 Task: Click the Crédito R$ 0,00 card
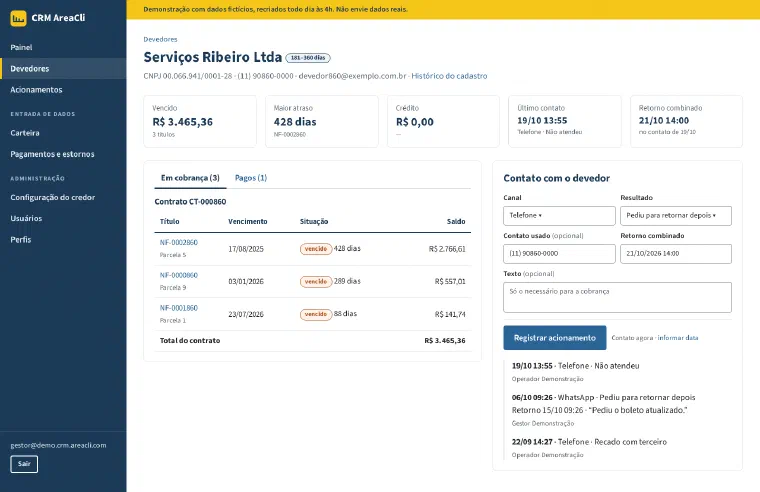pos(443,121)
